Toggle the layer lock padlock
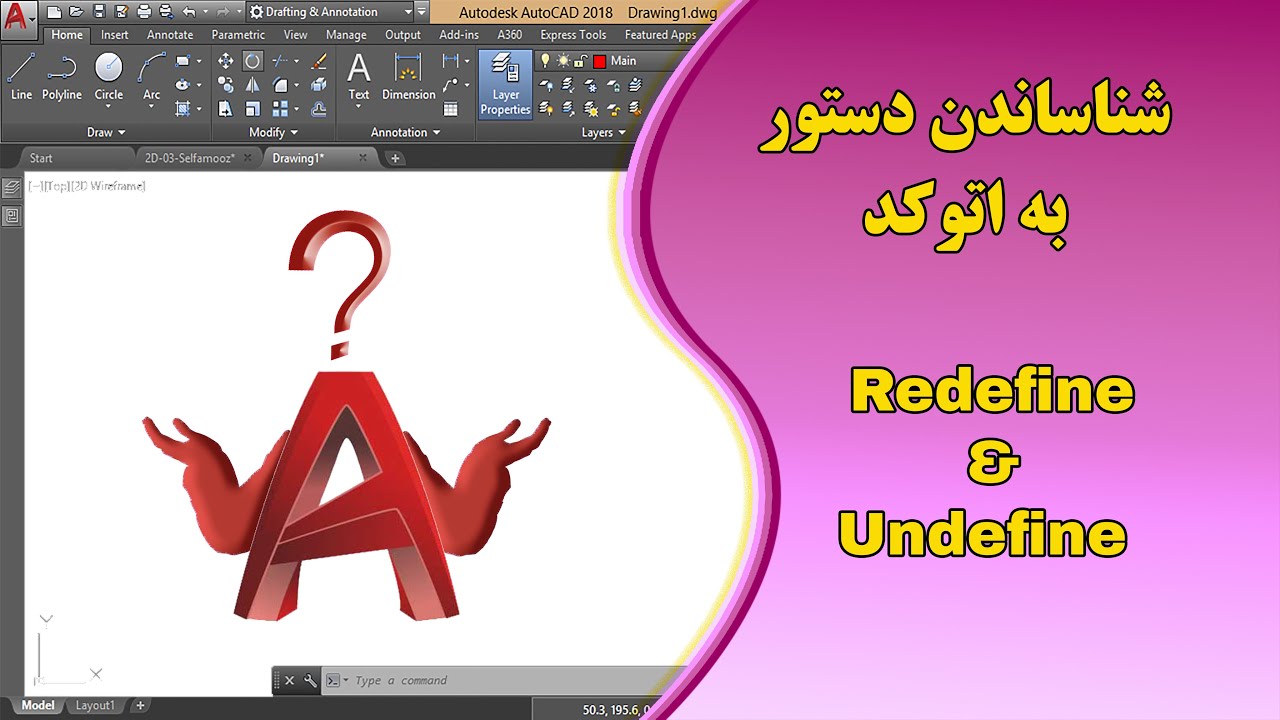The height and width of the screenshot is (720, 1280). click(x=579, y=61)
